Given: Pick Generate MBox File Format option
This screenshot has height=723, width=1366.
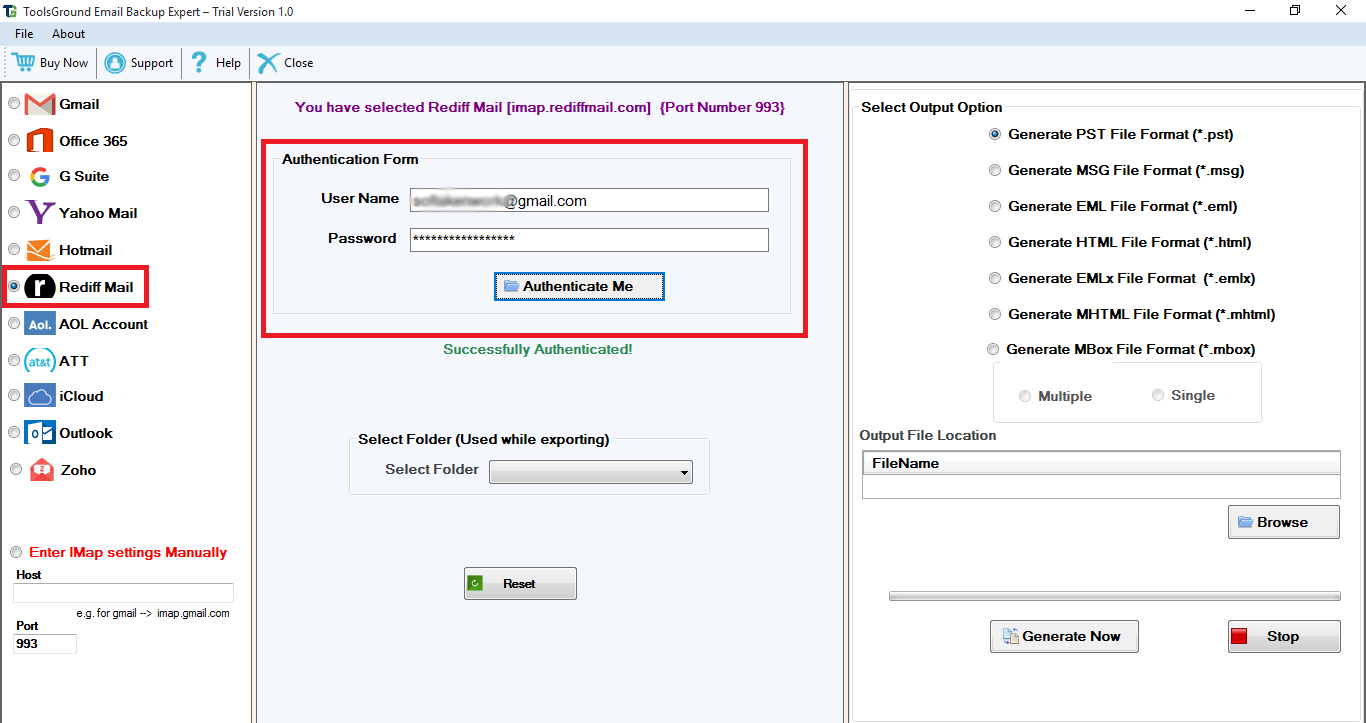Looking at the screenshot, I should coord(993,349).
